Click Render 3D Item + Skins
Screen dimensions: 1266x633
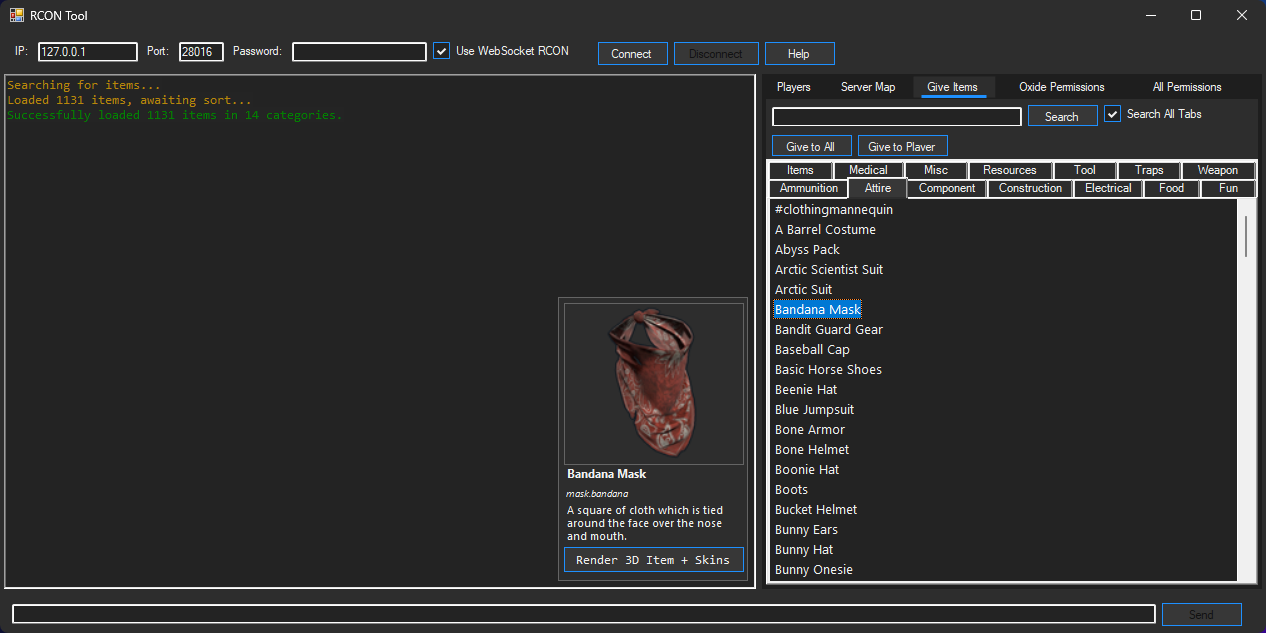pyautogui.click(x=653, y=559)
